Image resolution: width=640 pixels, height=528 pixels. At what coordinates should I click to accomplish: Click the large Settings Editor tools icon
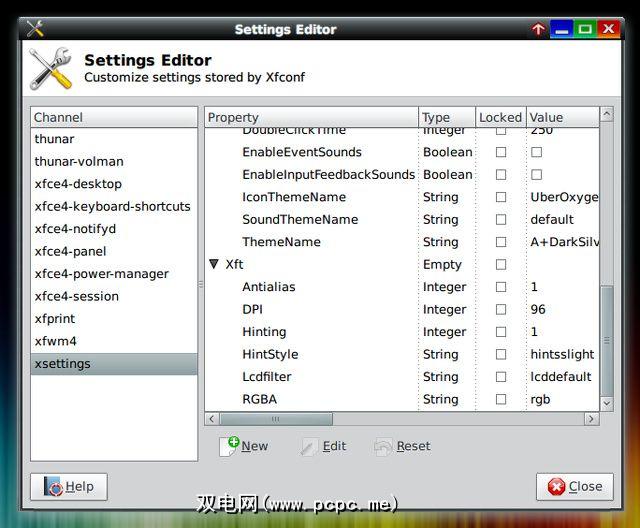51,69
